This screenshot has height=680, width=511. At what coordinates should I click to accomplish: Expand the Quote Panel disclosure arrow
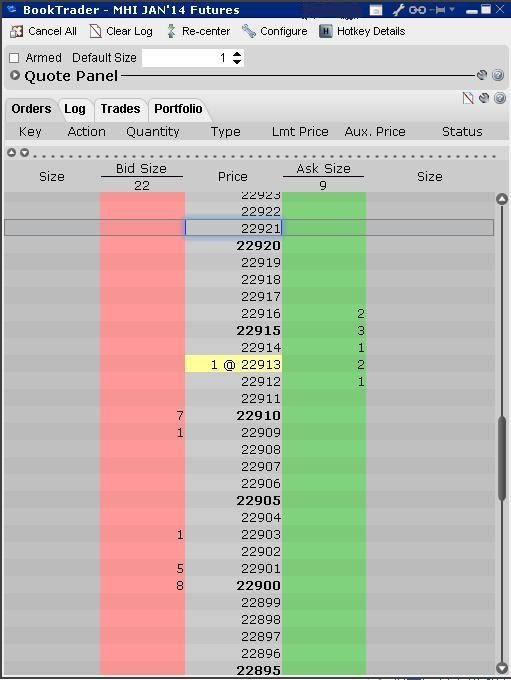tap(15, 75)
